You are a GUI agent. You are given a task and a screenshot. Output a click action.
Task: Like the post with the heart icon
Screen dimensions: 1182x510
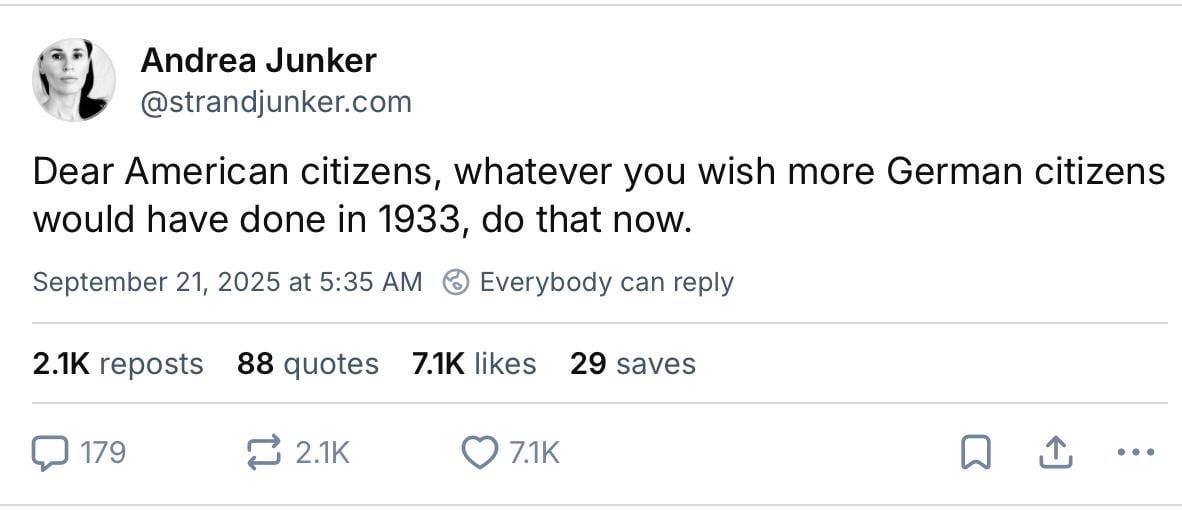pos(479,453)
